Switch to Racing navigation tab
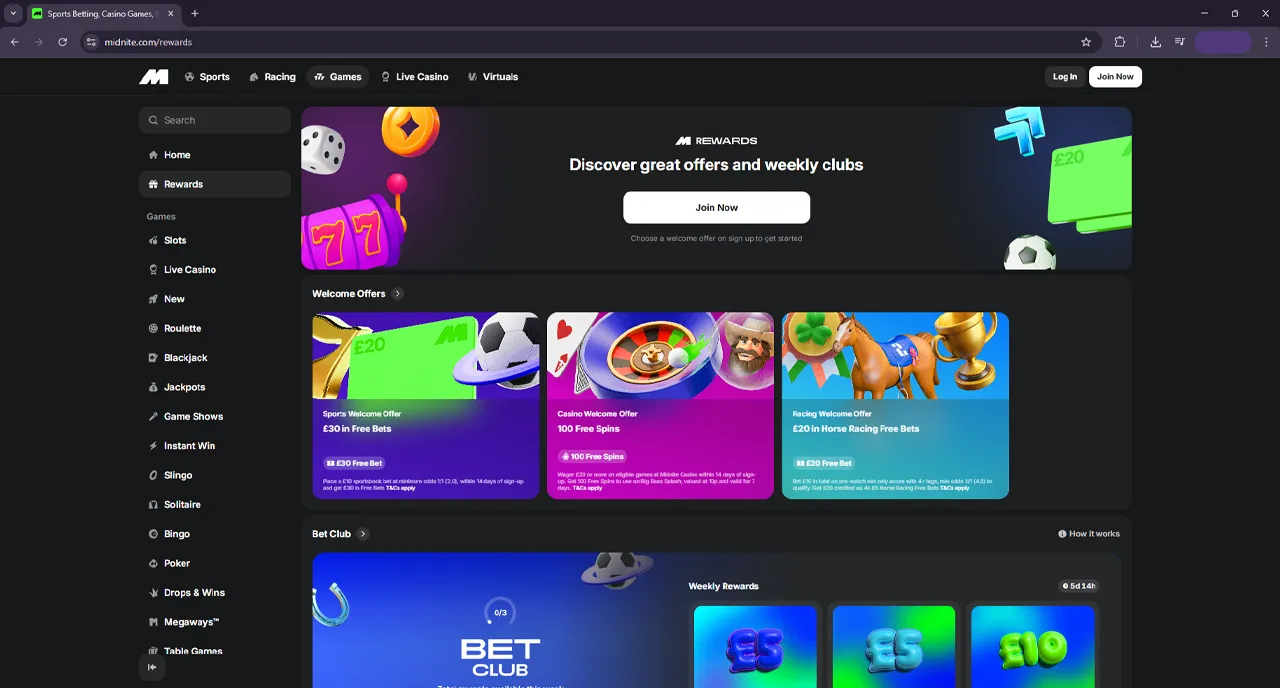The height and width of the screenshot is (688, 1280). 272,77
